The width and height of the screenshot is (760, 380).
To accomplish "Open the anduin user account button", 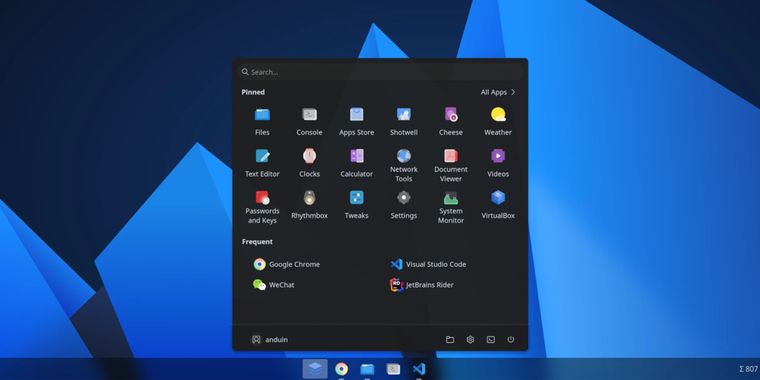I will [x=269, y=340].
